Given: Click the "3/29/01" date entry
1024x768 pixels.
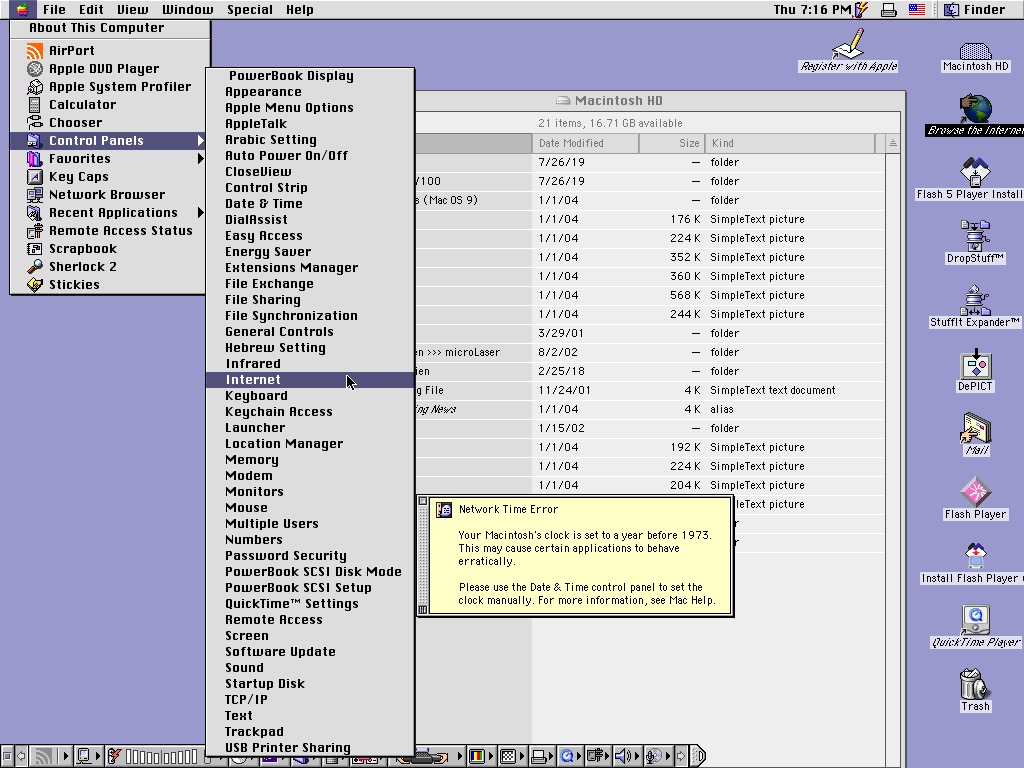Looking at the screenshot, I should click(561, 333).
